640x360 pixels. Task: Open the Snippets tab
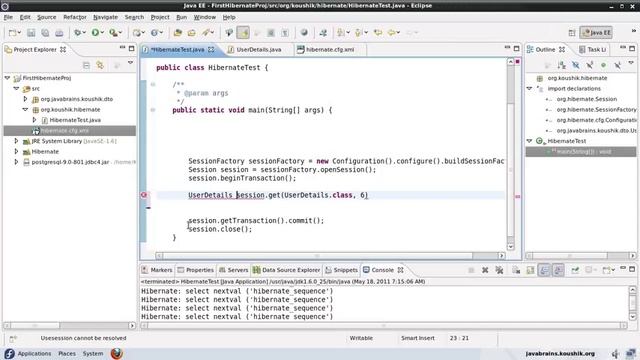(341, 270)
